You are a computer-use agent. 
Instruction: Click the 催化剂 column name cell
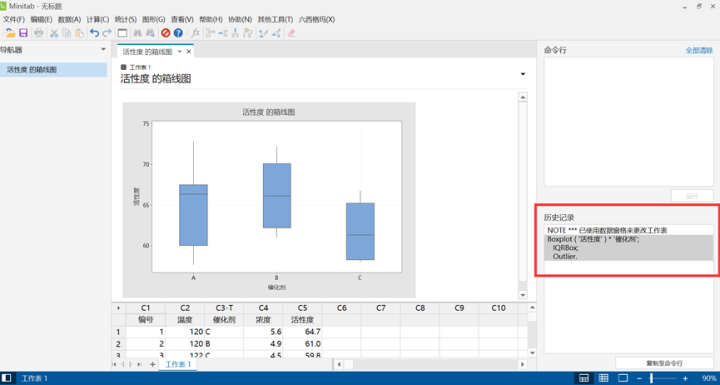224,320
